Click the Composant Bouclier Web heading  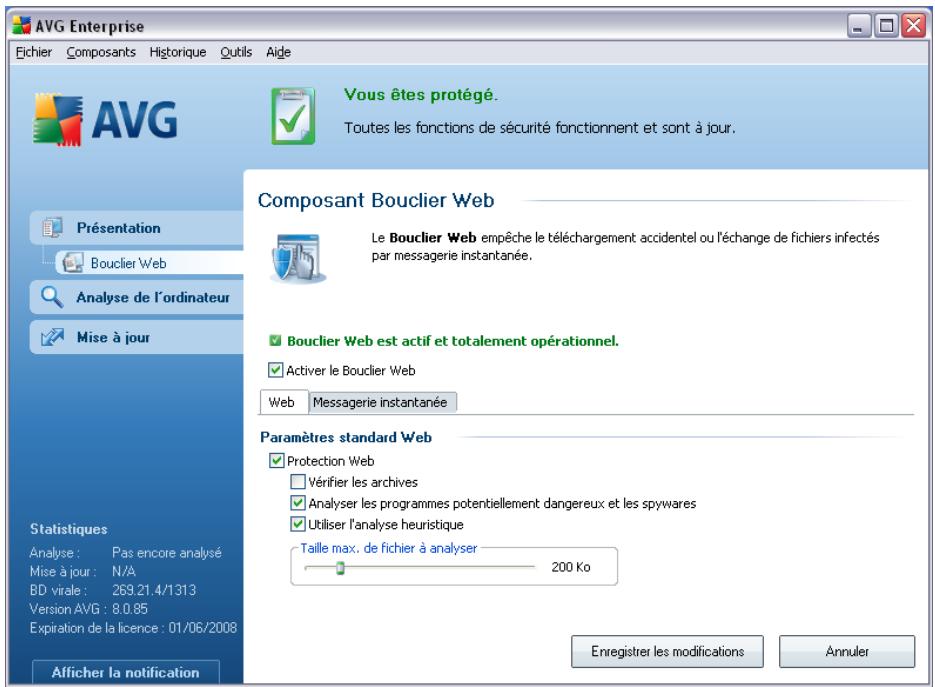coord(376,200)
